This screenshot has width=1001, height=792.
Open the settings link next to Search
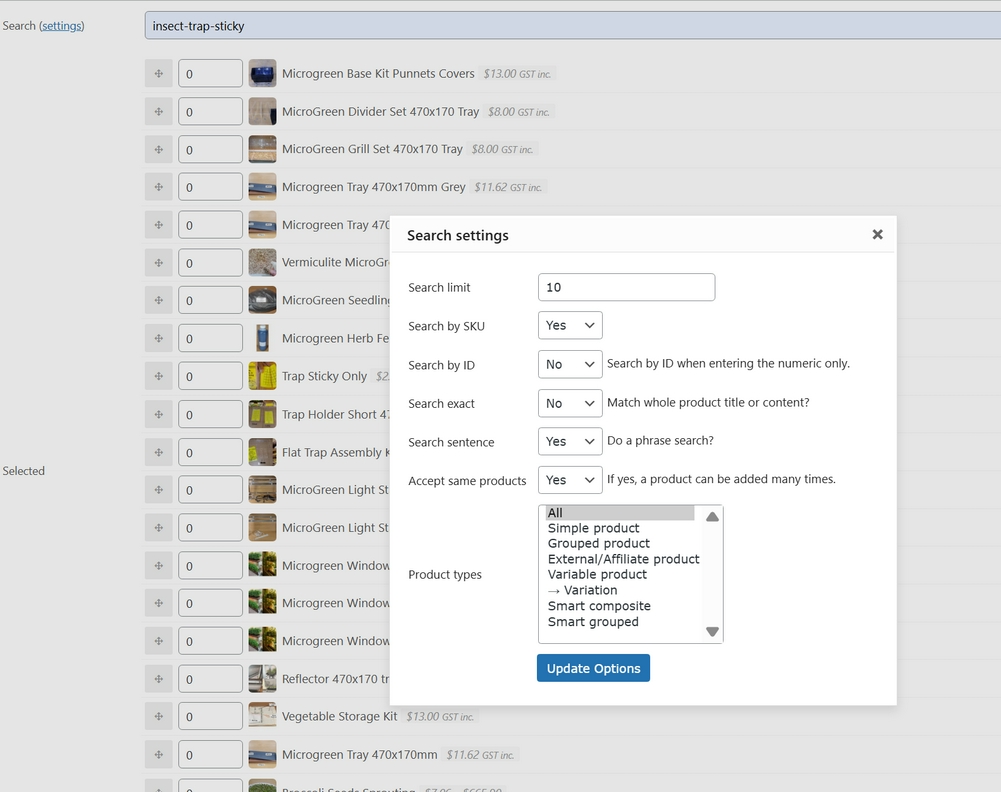click(x=62, y=25)
